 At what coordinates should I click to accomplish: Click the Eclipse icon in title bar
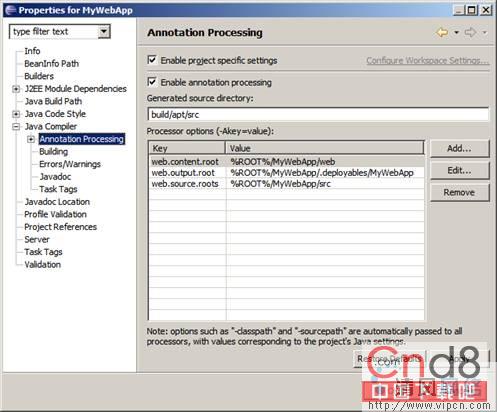(x=10, y=10)
